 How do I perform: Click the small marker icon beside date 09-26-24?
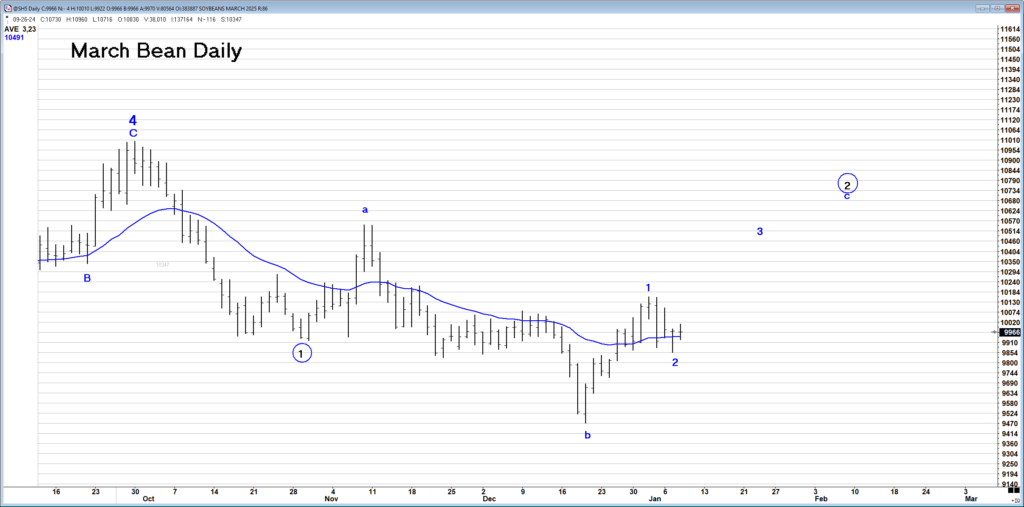coord(8,19)
